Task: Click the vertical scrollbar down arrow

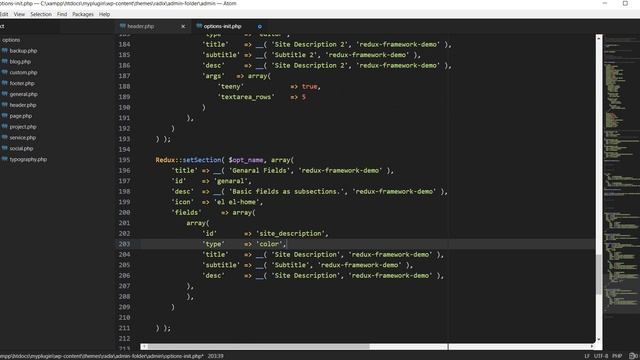Action: (599, 339)
